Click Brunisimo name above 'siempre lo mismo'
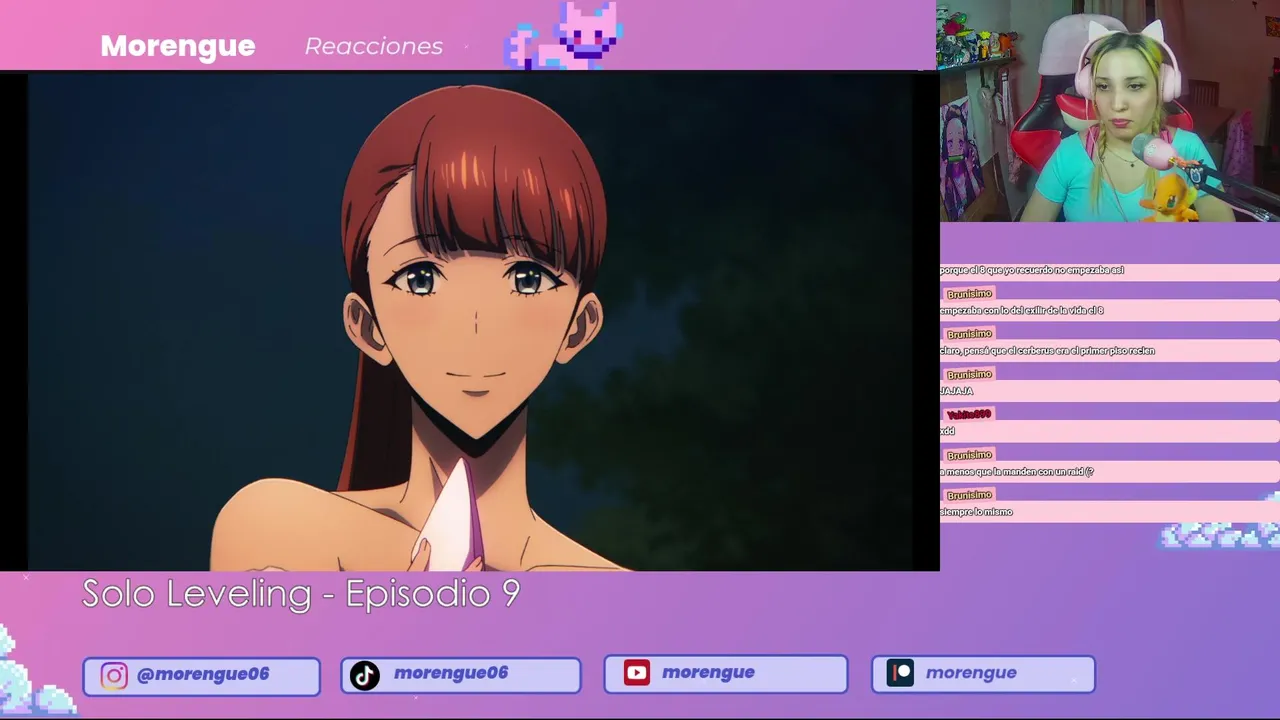 [x=969, y=495]
